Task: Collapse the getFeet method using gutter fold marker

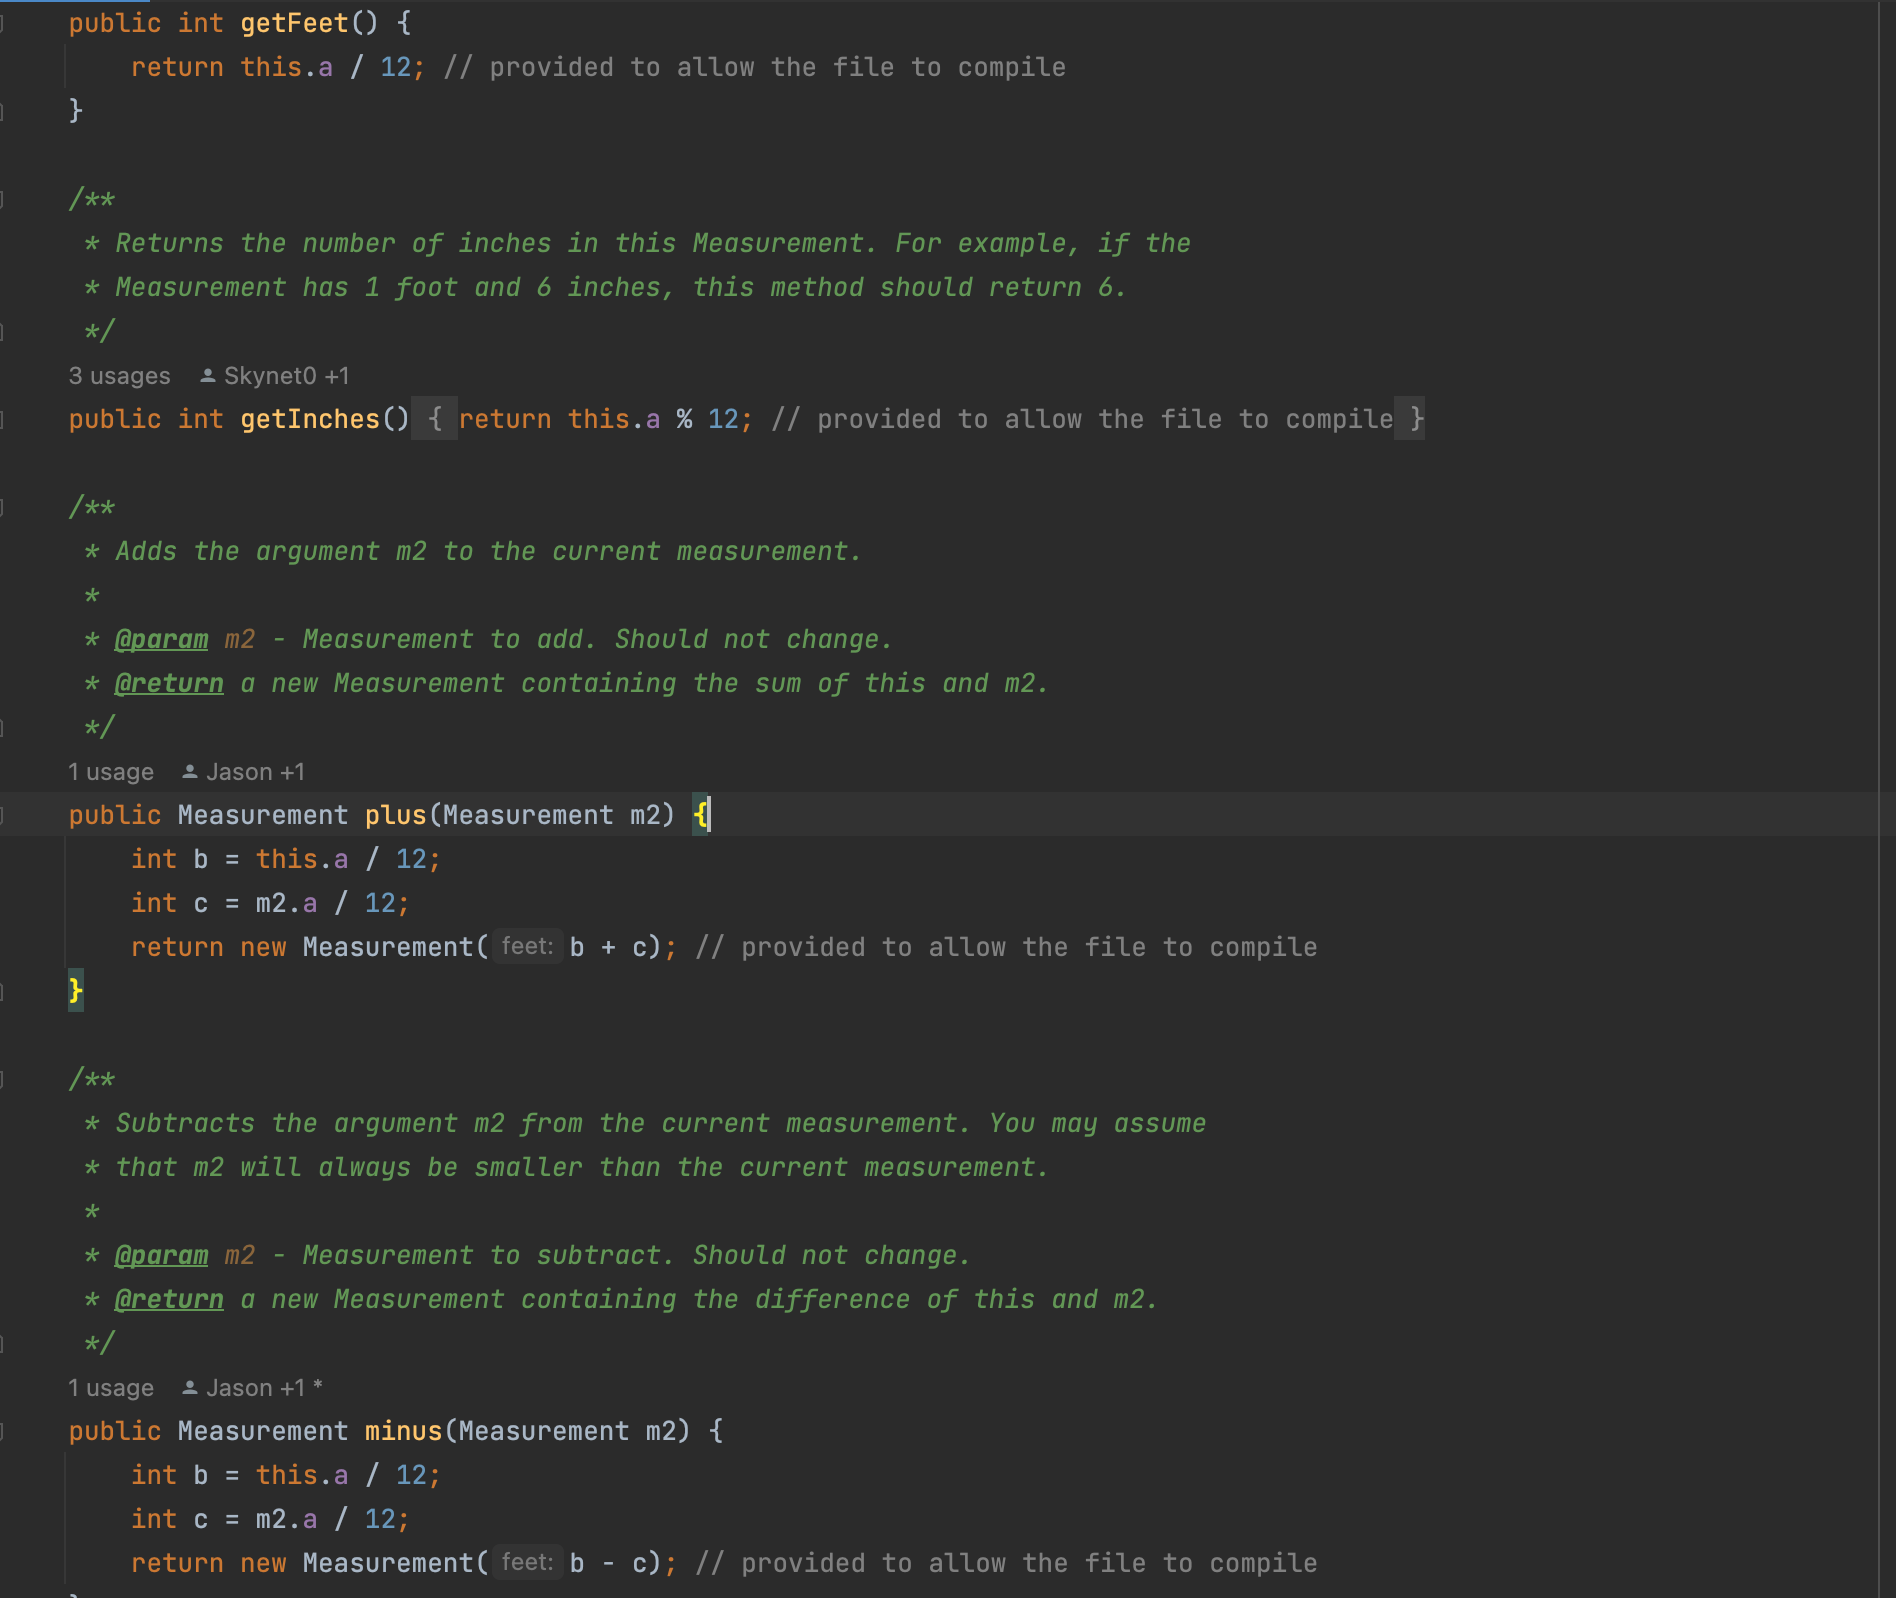Action: [x=3, y=23]
